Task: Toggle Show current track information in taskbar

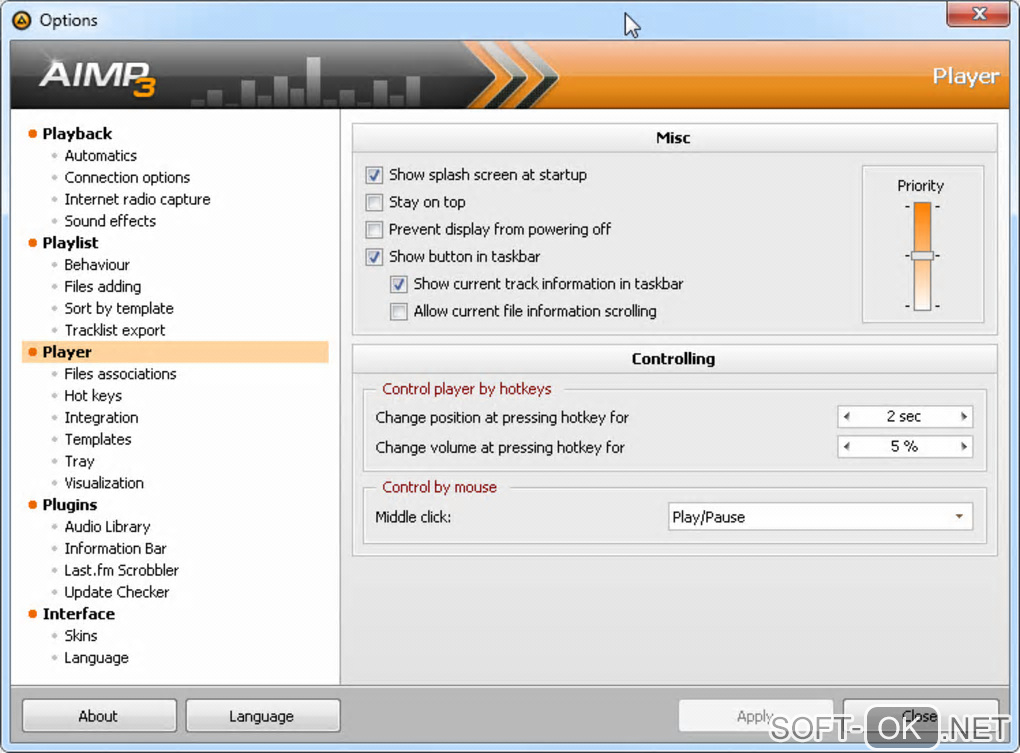Action: click(x=399, y=284)
